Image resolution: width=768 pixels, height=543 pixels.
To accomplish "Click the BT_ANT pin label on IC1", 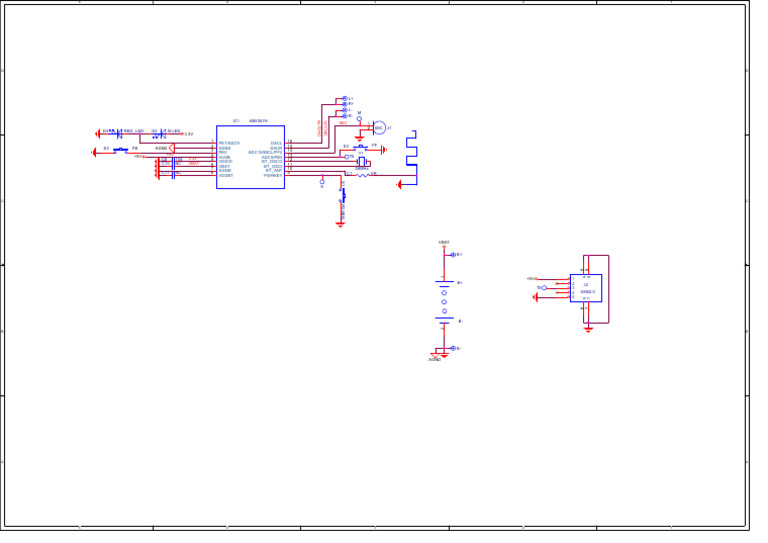I will click(274, 170).
